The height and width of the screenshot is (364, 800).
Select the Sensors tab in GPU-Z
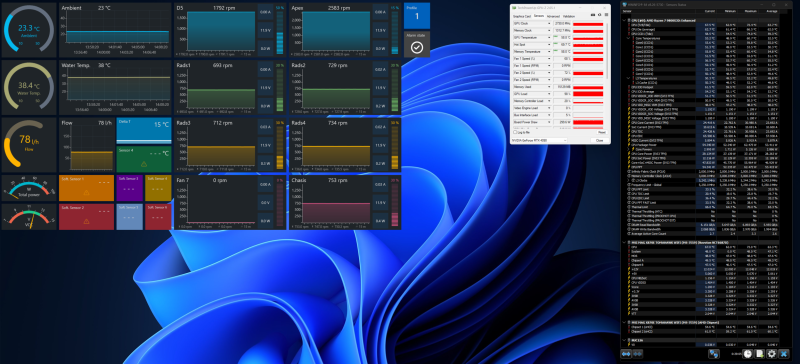(x=539, y=16)
